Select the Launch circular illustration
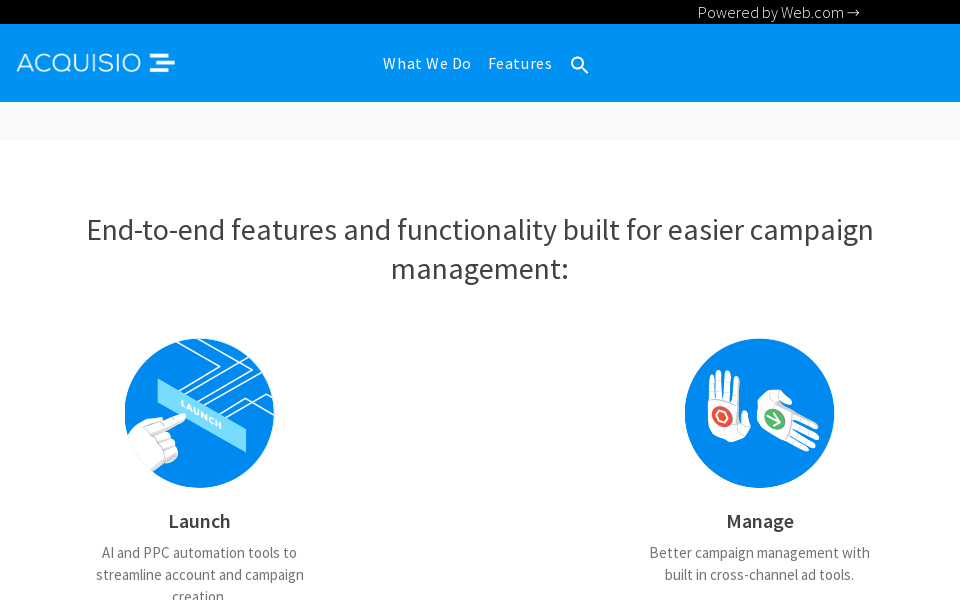Screen dimensions: 960x600 (199, 413)
